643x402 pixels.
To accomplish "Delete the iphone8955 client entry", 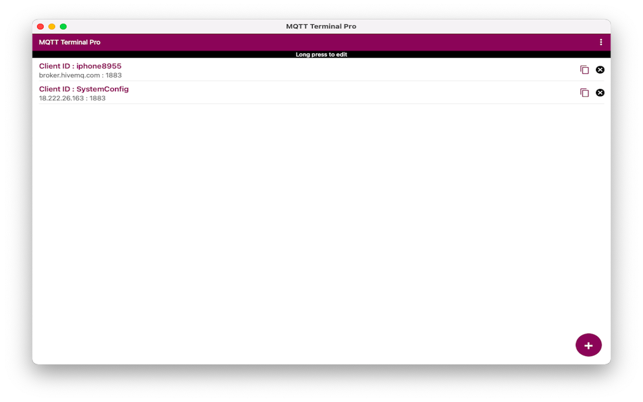I will (600, 70).
